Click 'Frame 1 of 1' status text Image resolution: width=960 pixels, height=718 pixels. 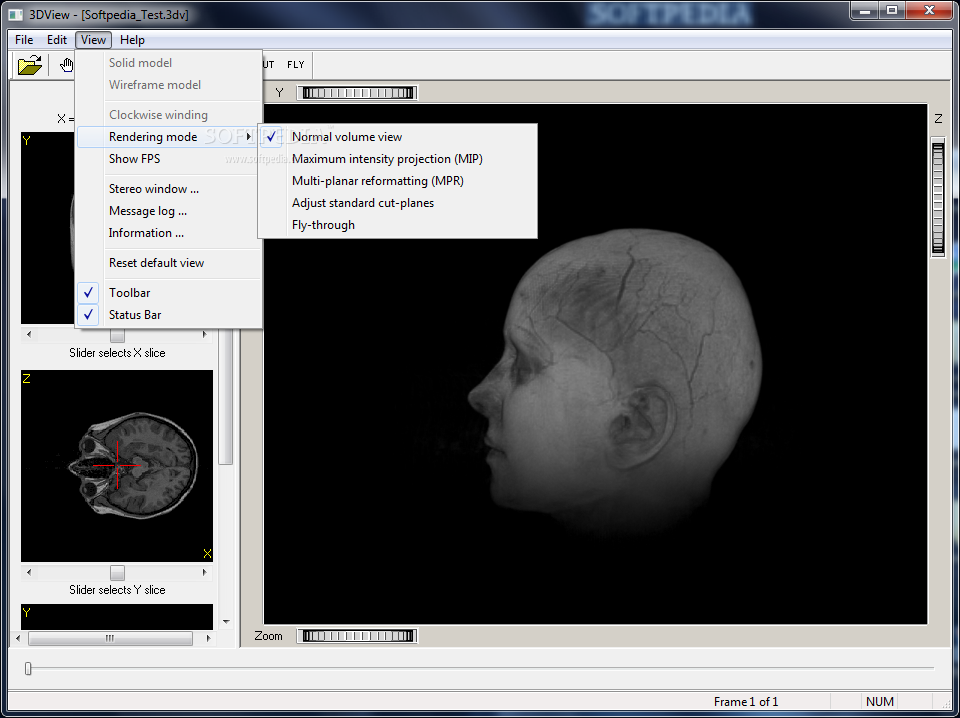point(746,701)
